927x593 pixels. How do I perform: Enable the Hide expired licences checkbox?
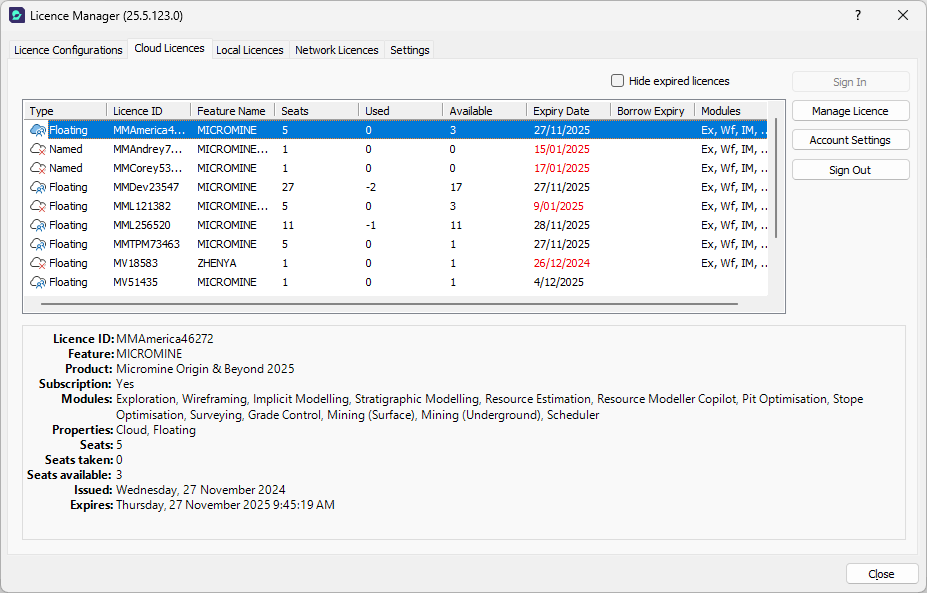click(617, 80)
